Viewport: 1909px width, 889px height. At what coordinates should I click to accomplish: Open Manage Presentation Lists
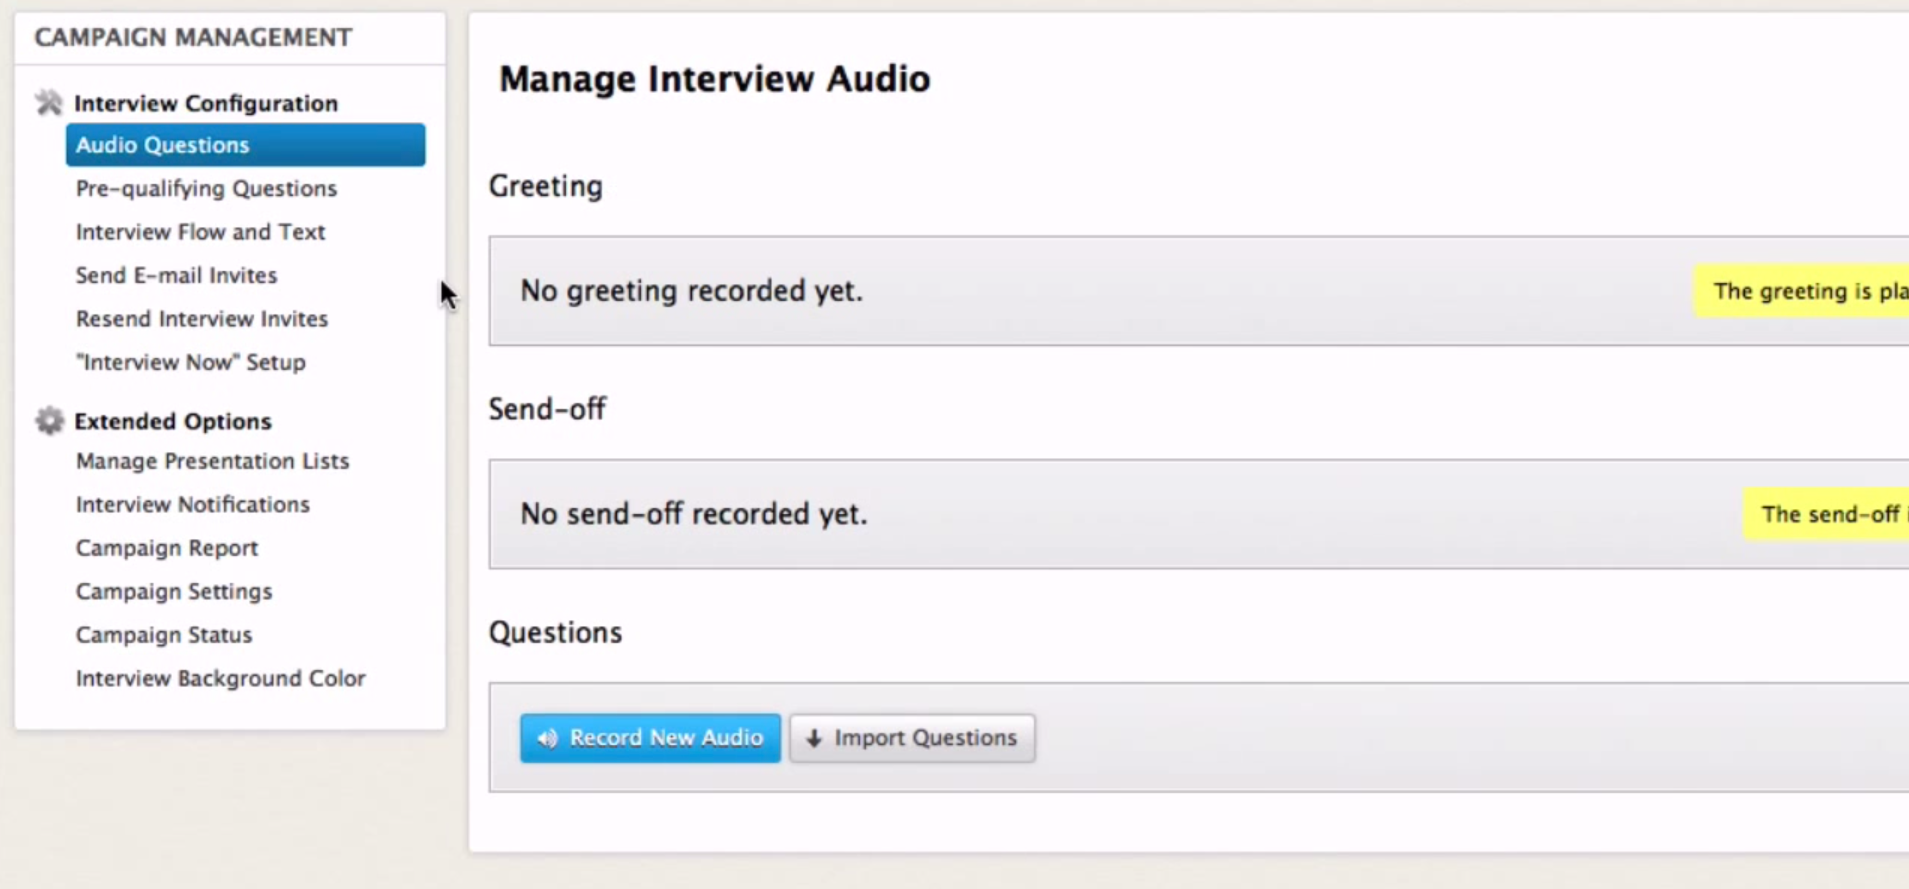212,461
